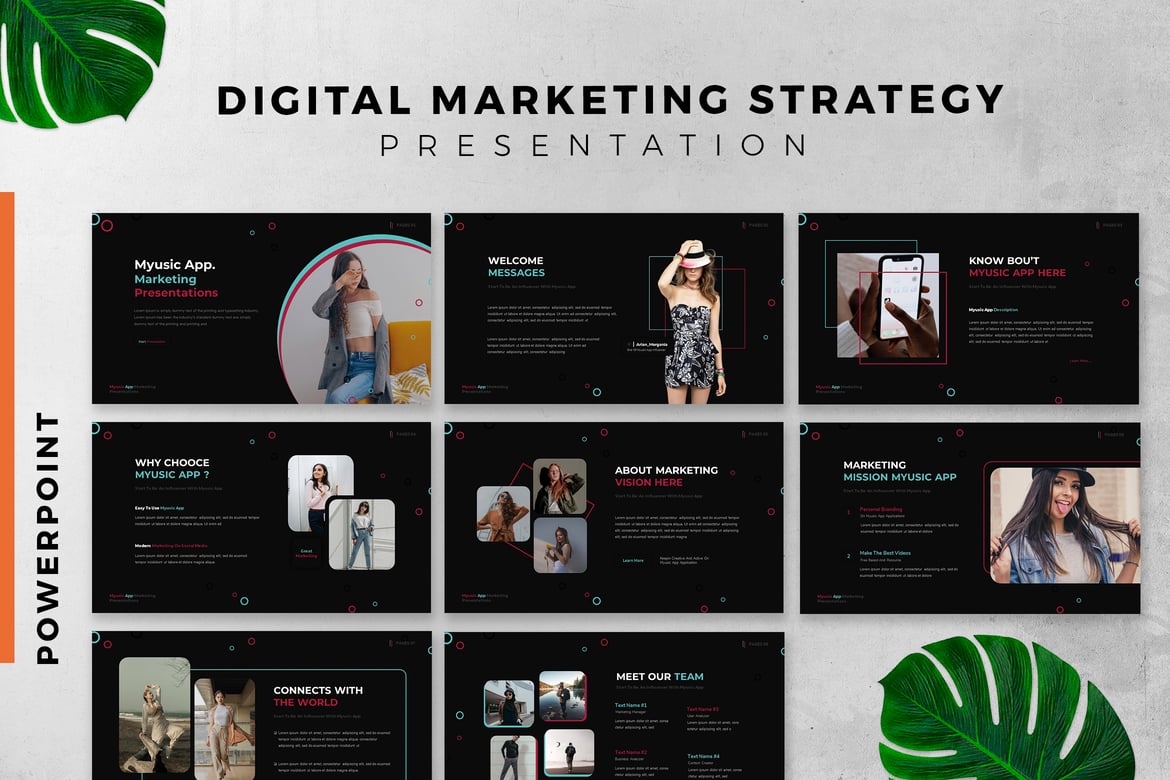Click the "CONNECTS WITH THE WORLD" heading
Screen dimensions: 1170x780
tap(318, 696)
